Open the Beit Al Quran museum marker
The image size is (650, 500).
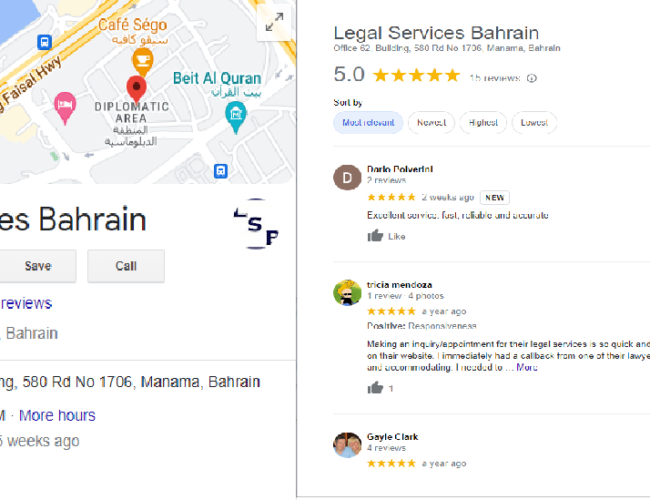[236, 117]
